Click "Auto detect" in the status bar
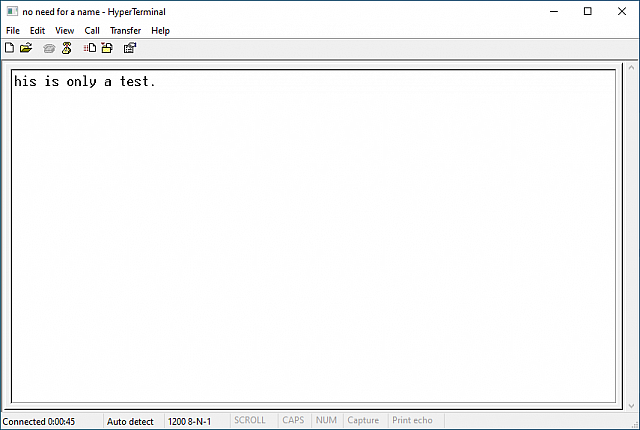This screenshot has width=640, height=430. (x=130, y=421)
